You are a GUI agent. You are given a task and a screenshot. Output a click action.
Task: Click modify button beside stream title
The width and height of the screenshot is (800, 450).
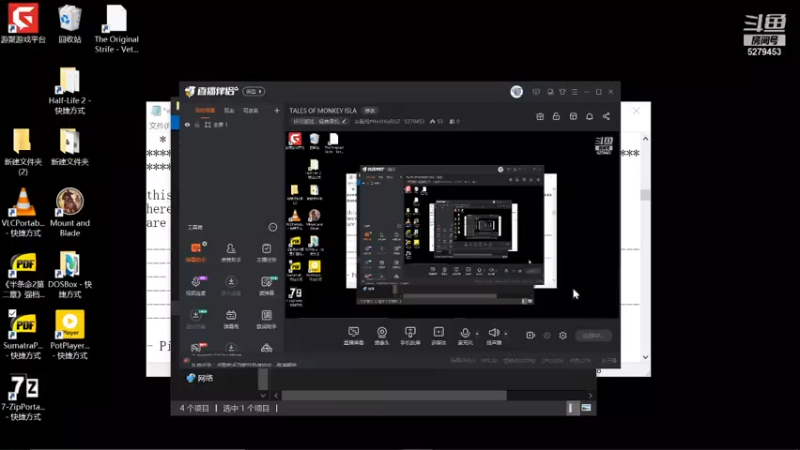coord(370,111)
